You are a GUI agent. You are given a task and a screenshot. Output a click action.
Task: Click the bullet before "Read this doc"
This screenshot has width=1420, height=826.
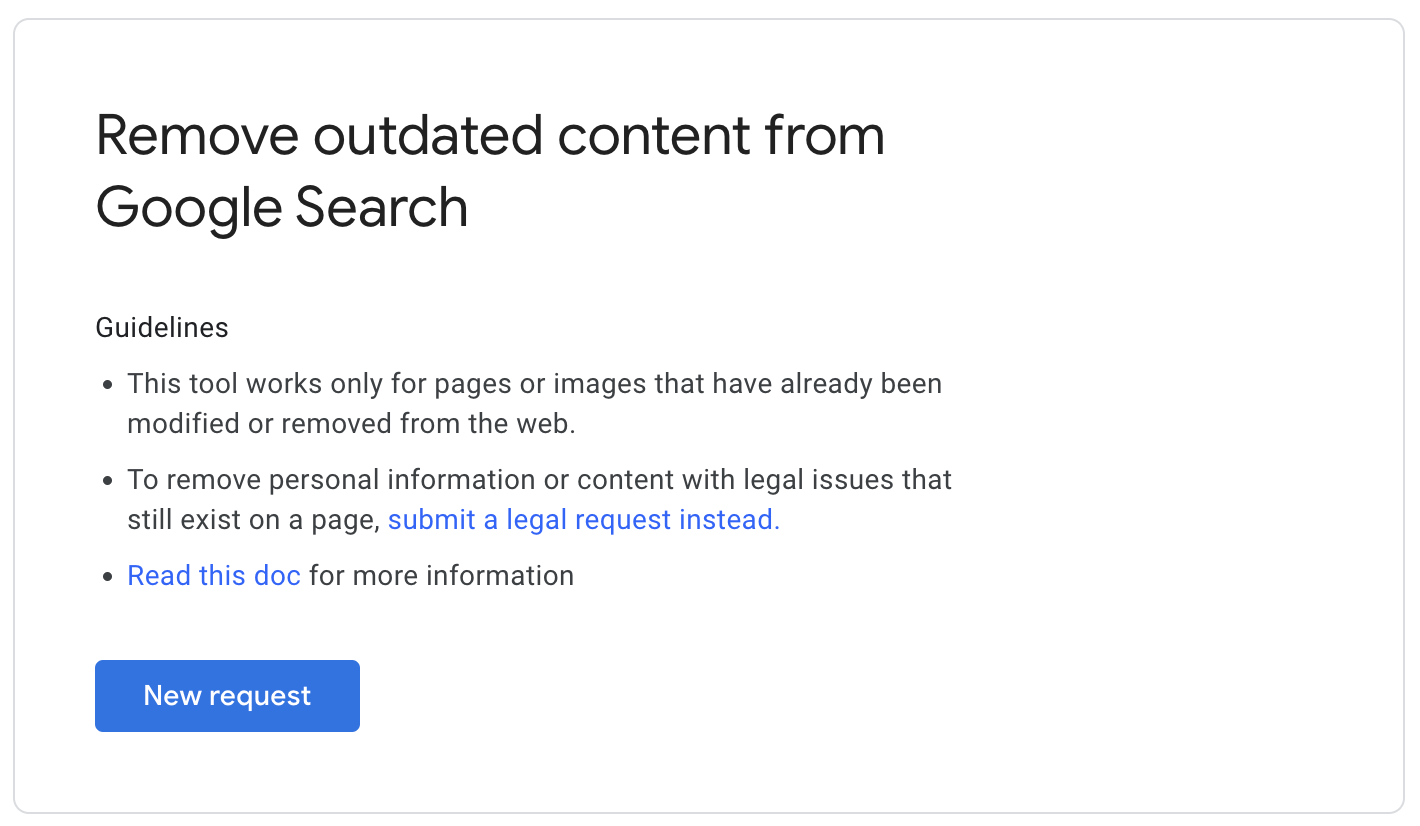click(108, 577)
